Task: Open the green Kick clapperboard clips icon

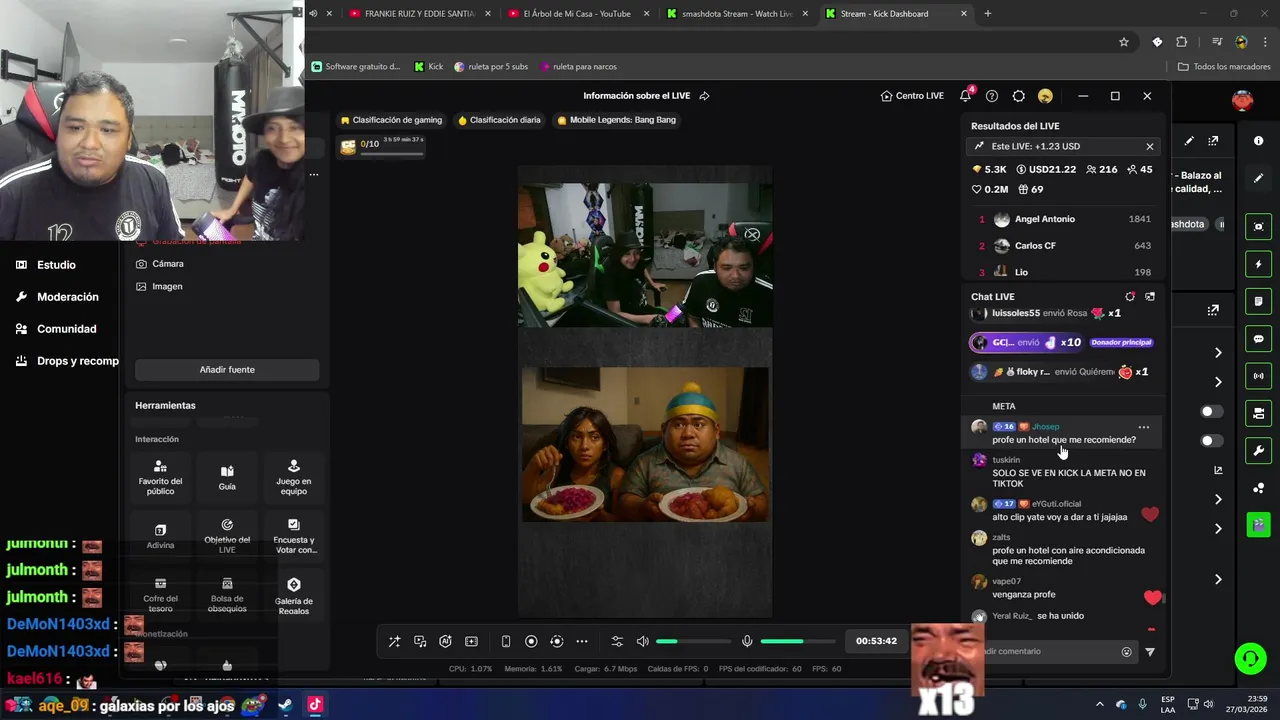Action: pyautogui.click(x=1258, y=524)
